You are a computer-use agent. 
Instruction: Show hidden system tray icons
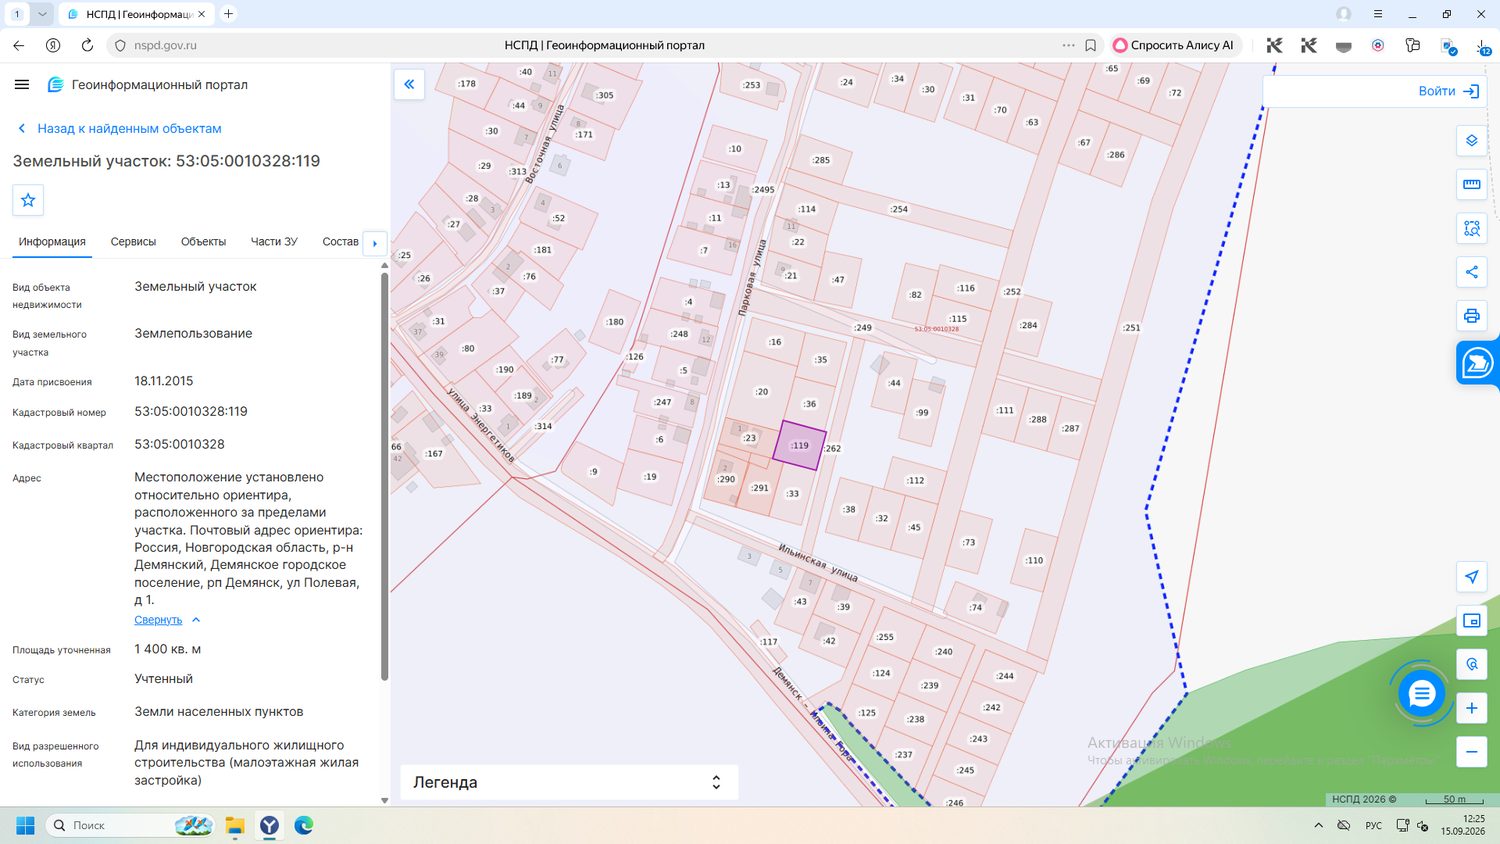[x=1318, y=825]
